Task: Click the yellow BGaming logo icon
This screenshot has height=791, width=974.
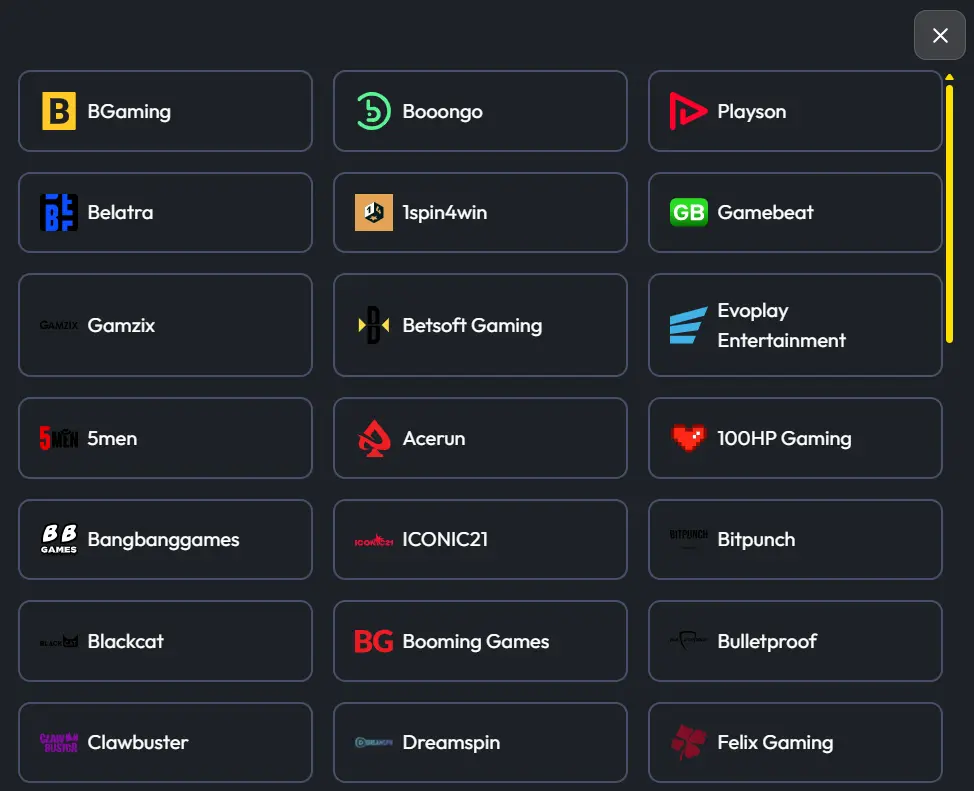Action: tap(59, 111)
